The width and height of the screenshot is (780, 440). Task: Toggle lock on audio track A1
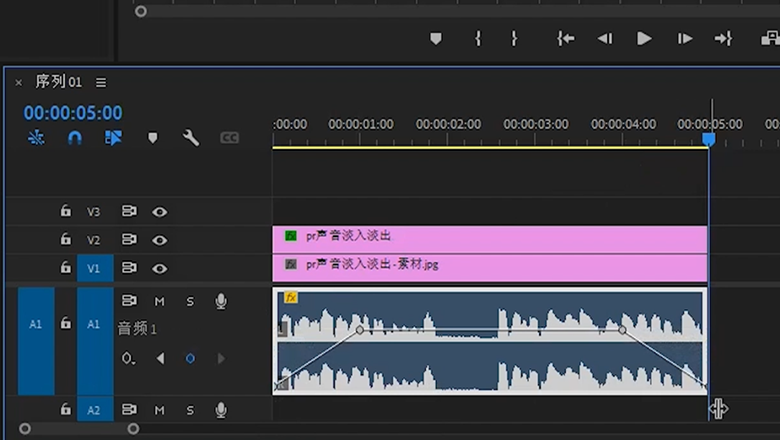click(66, 324)
